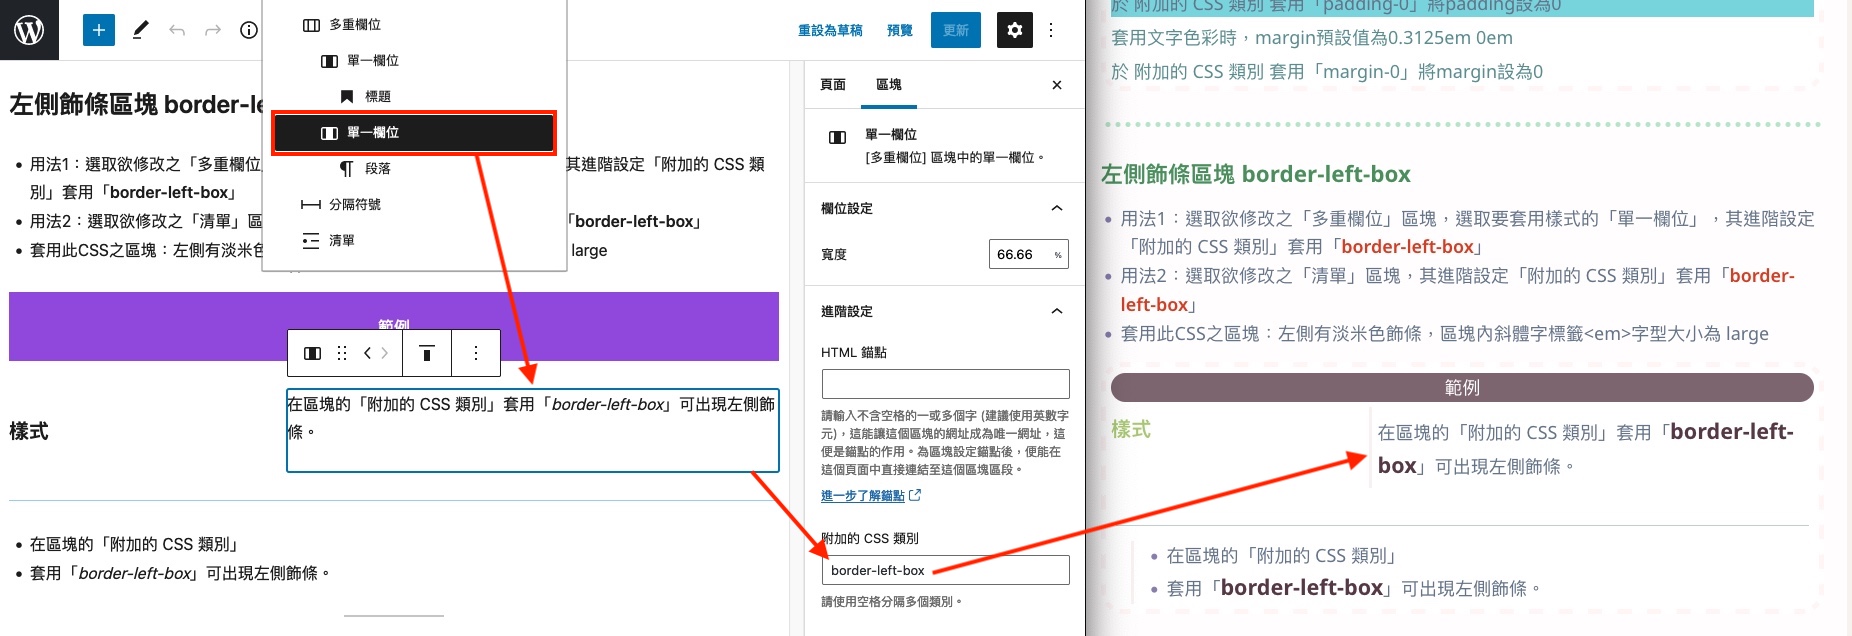Undo the last change
The height and width of the screenshot is (636, 1852).
click(177, 30)
